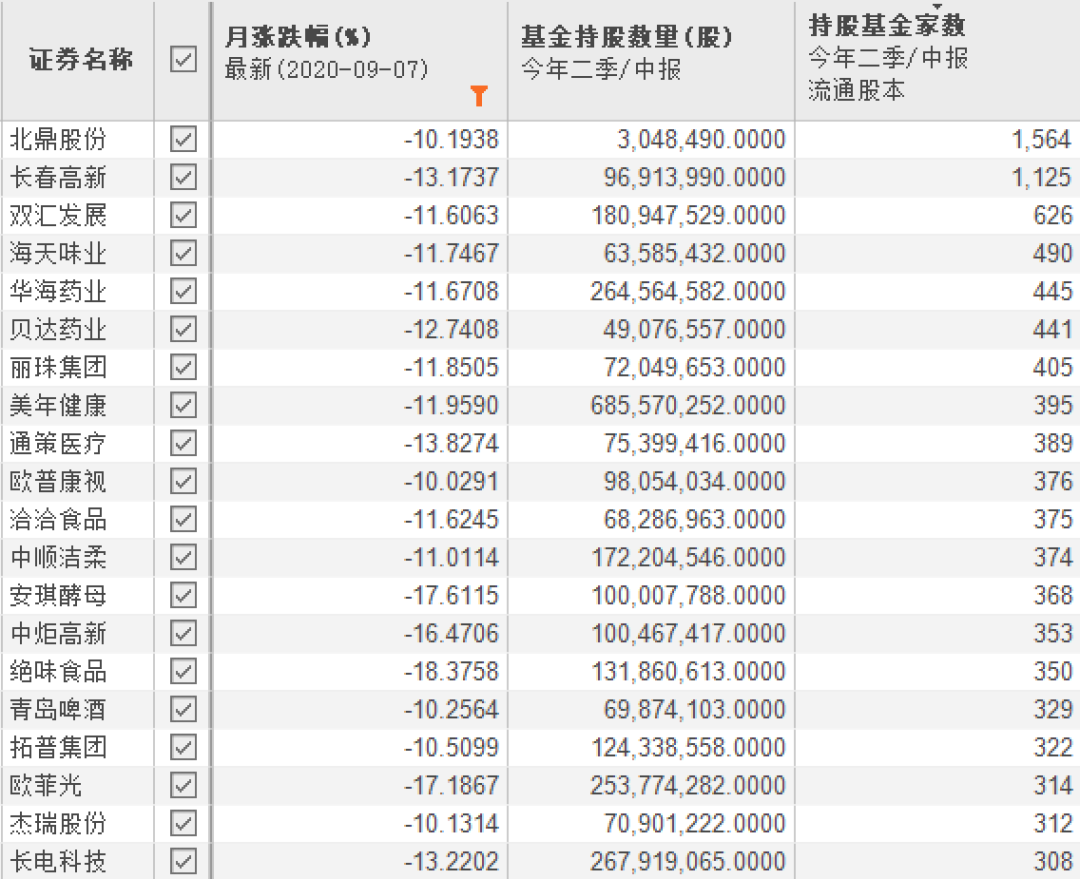
Task: Select the stock name 洽洽食品
Action: coord(58,519)
